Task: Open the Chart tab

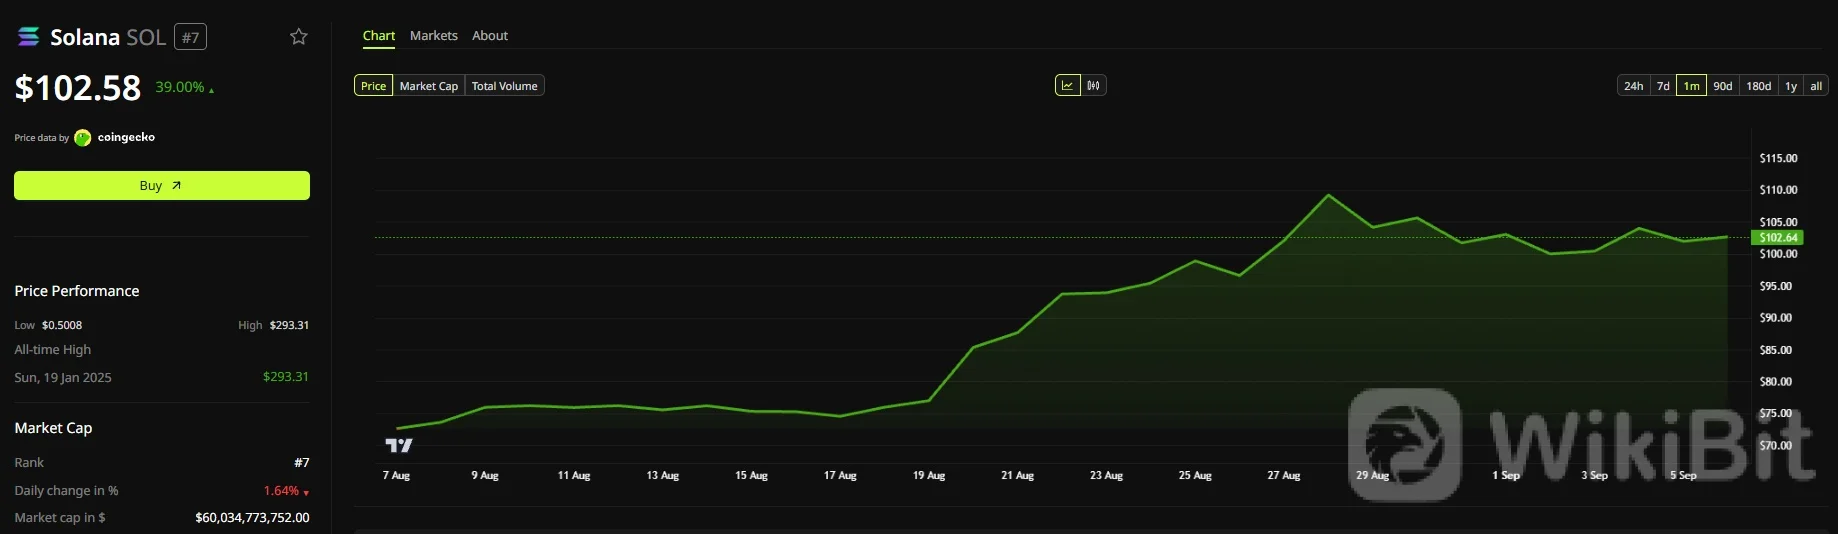Action: [379, 36]
